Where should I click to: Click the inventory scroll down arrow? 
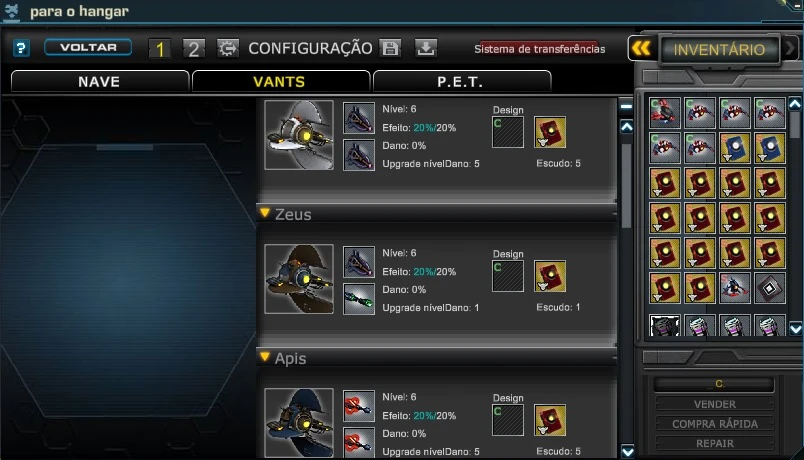(x=795, y=329)
